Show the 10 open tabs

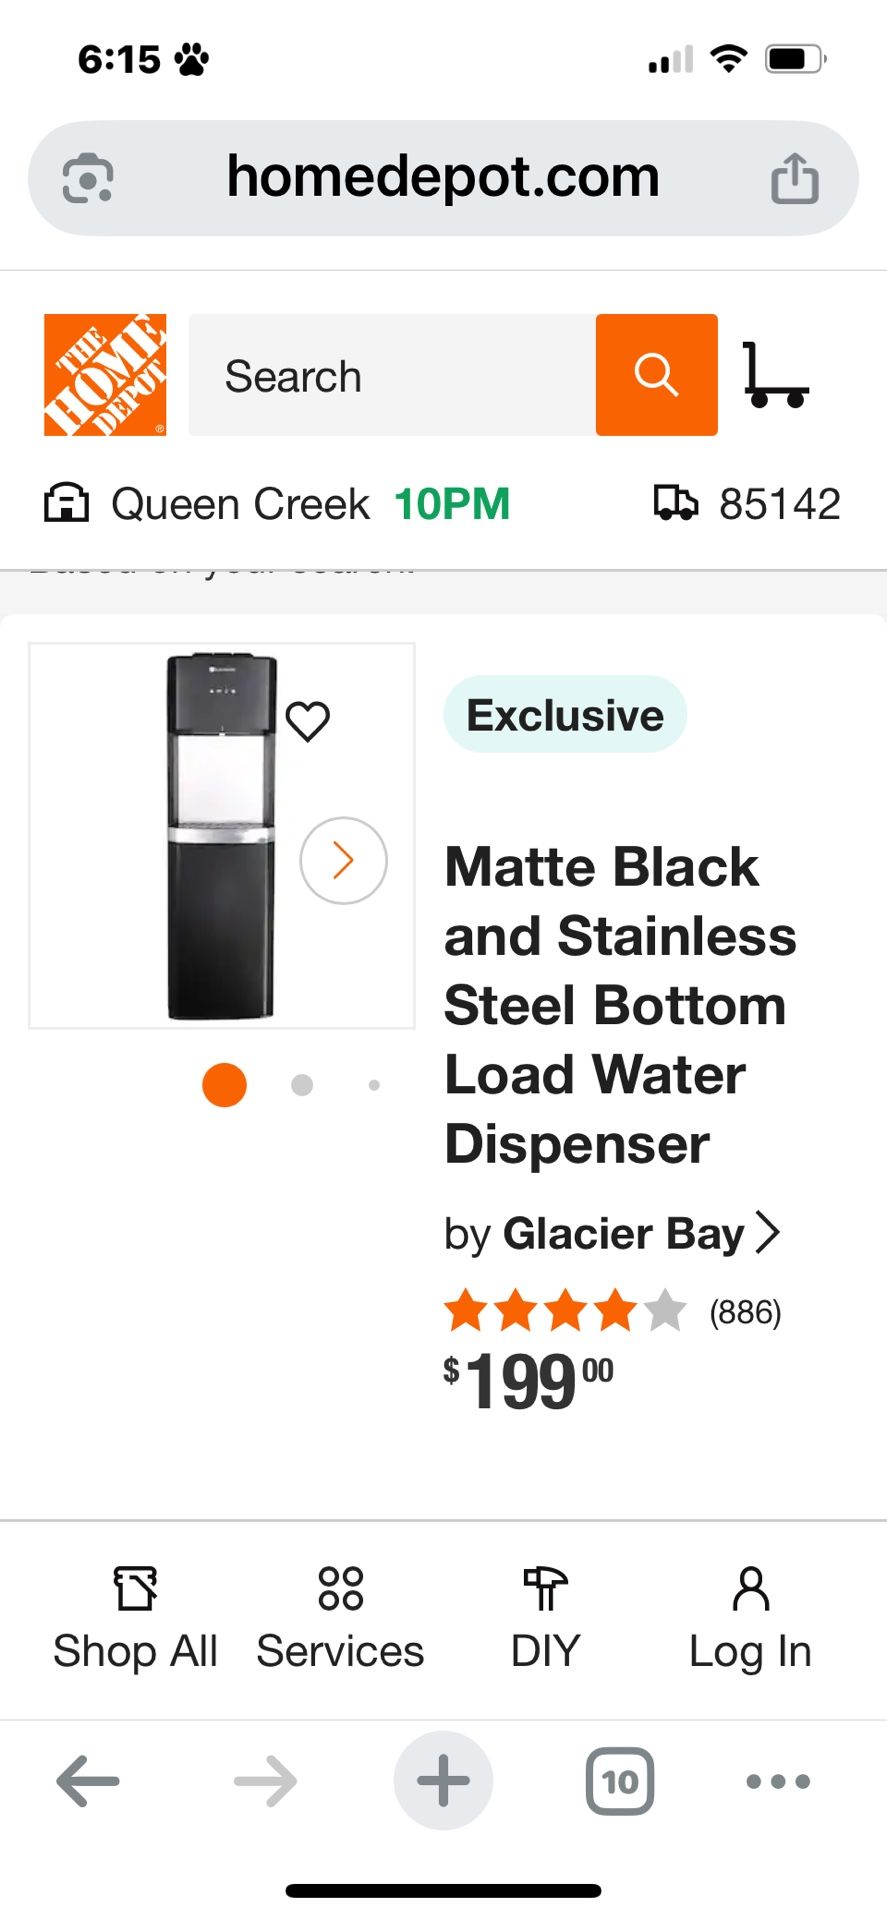pos(620,1781)
